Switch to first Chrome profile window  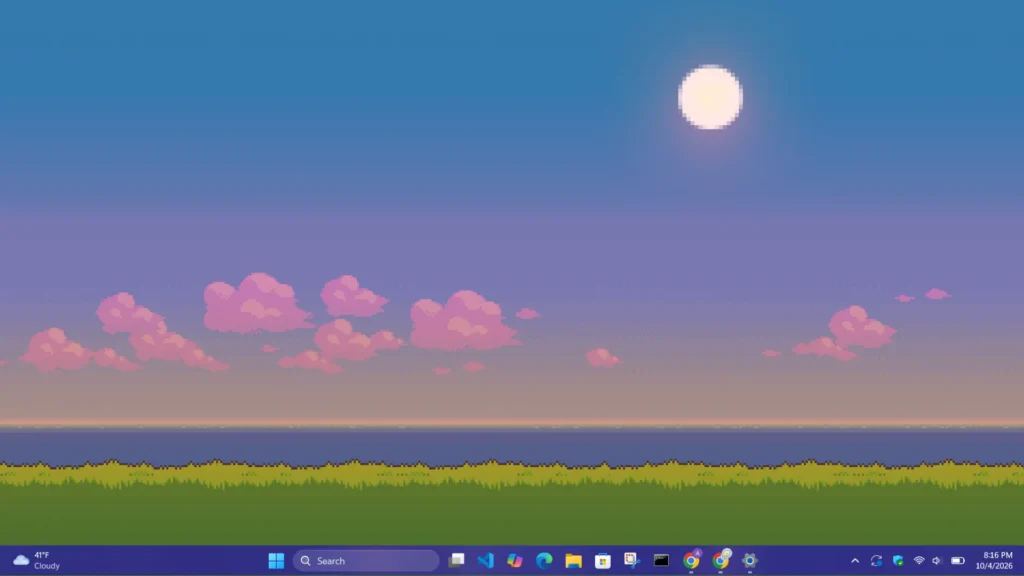click(x=691, y=560)
